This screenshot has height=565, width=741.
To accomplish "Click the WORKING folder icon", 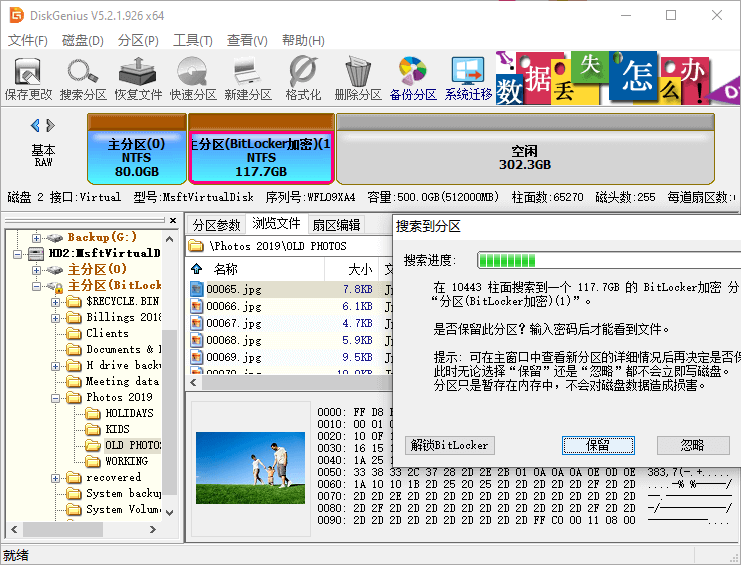I will (93, 461).
